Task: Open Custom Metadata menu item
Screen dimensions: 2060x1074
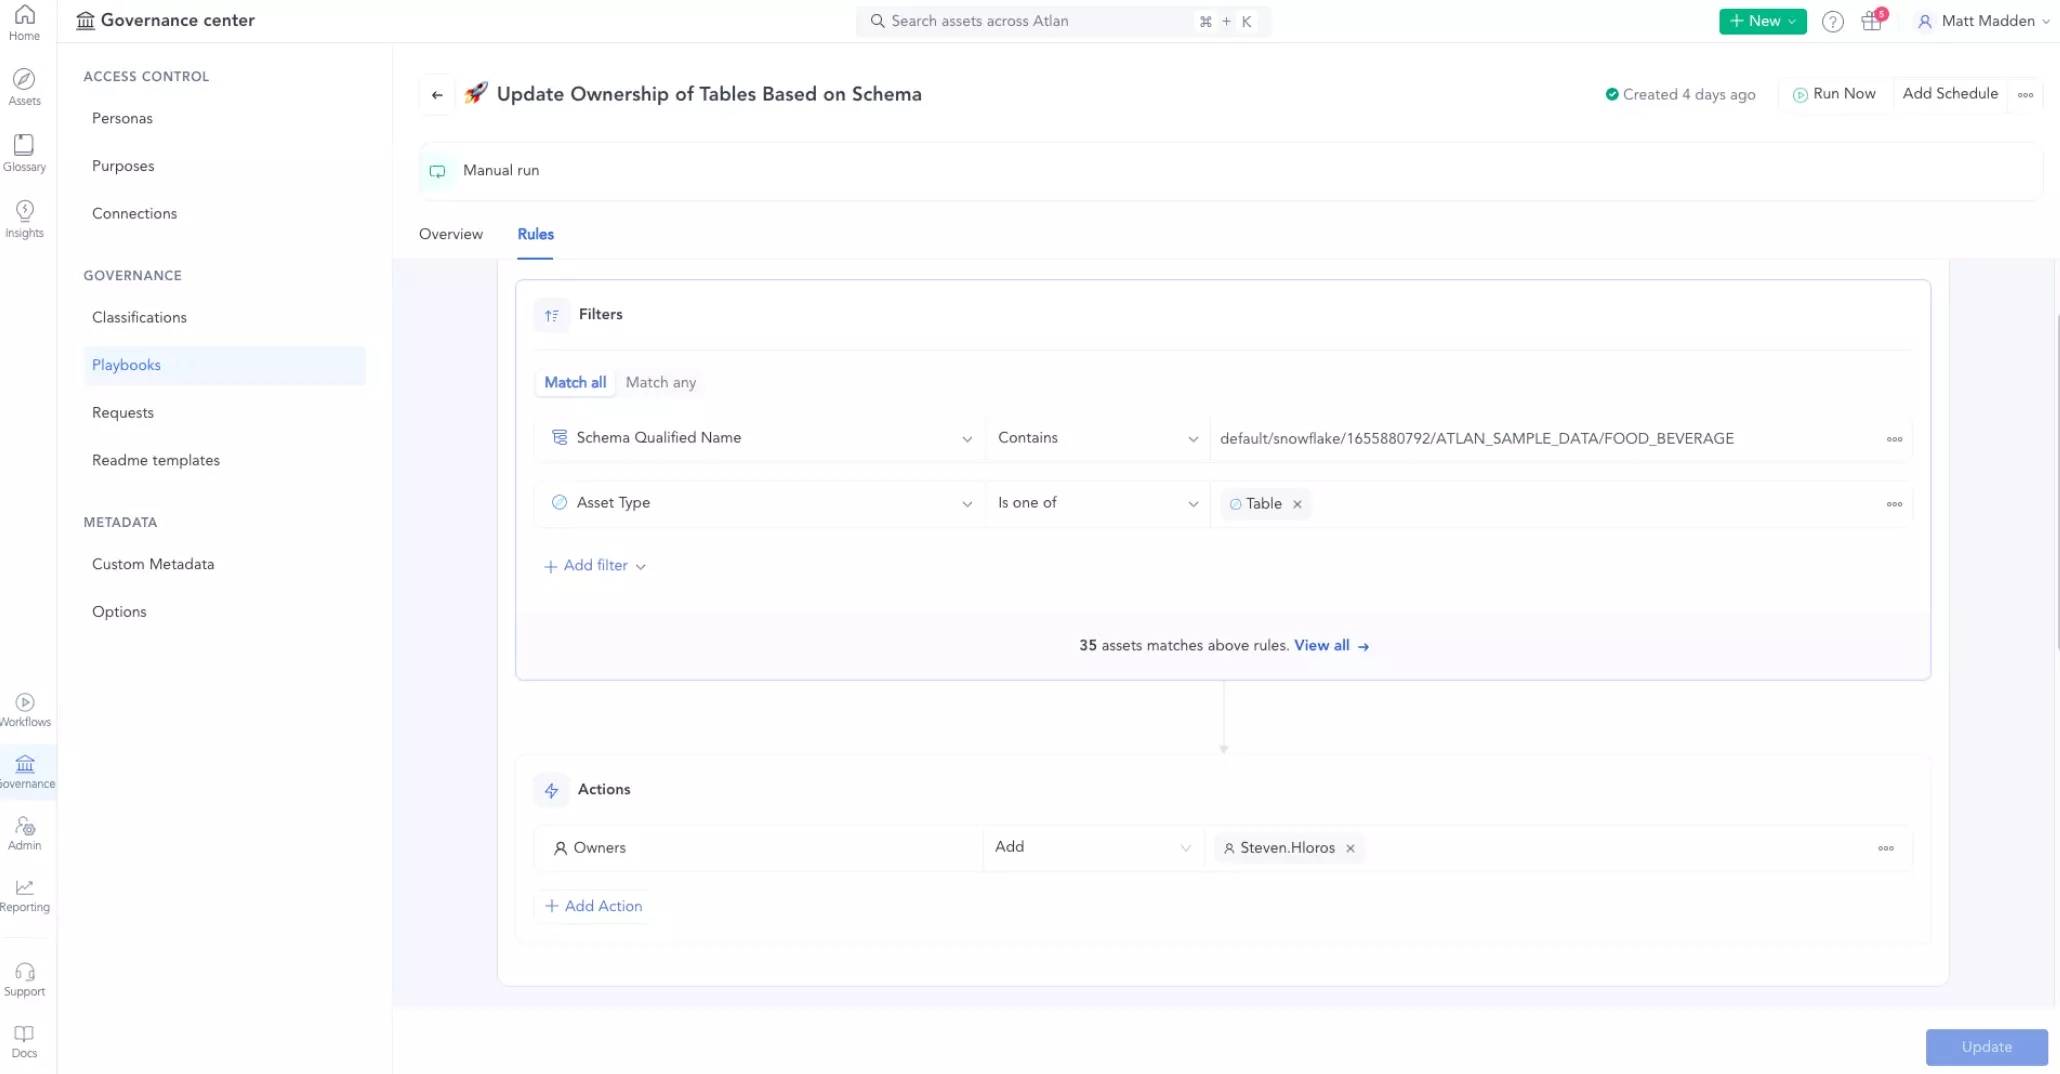Action: (153, 565)
